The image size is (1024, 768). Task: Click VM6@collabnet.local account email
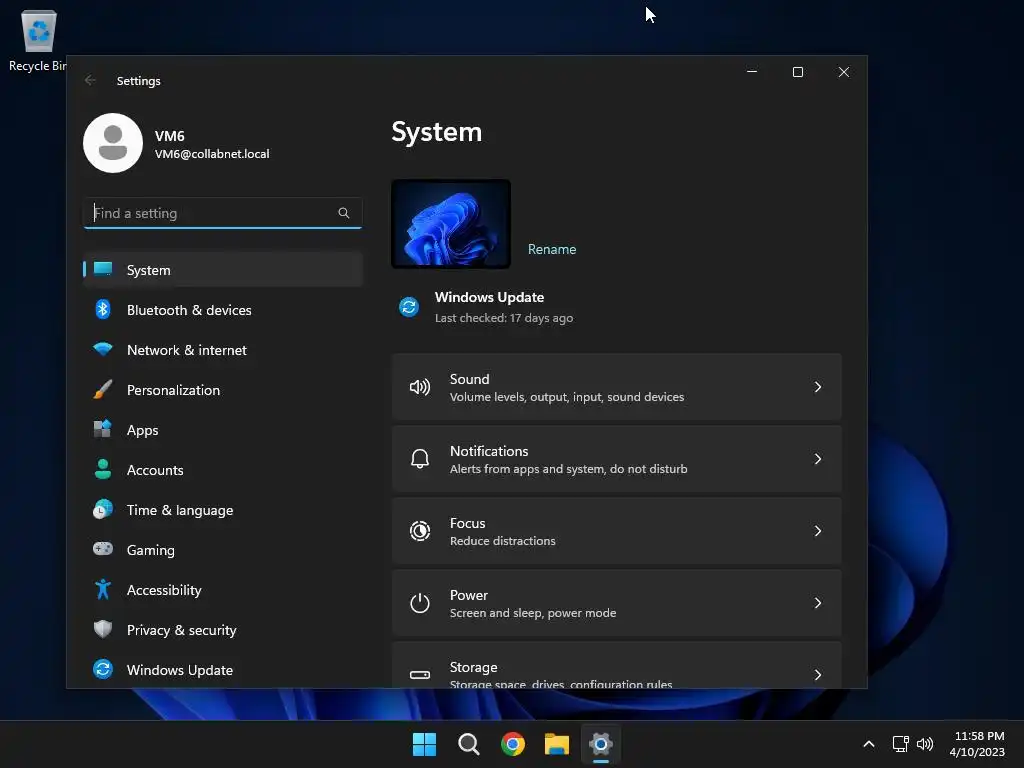(x=212, y=154)
